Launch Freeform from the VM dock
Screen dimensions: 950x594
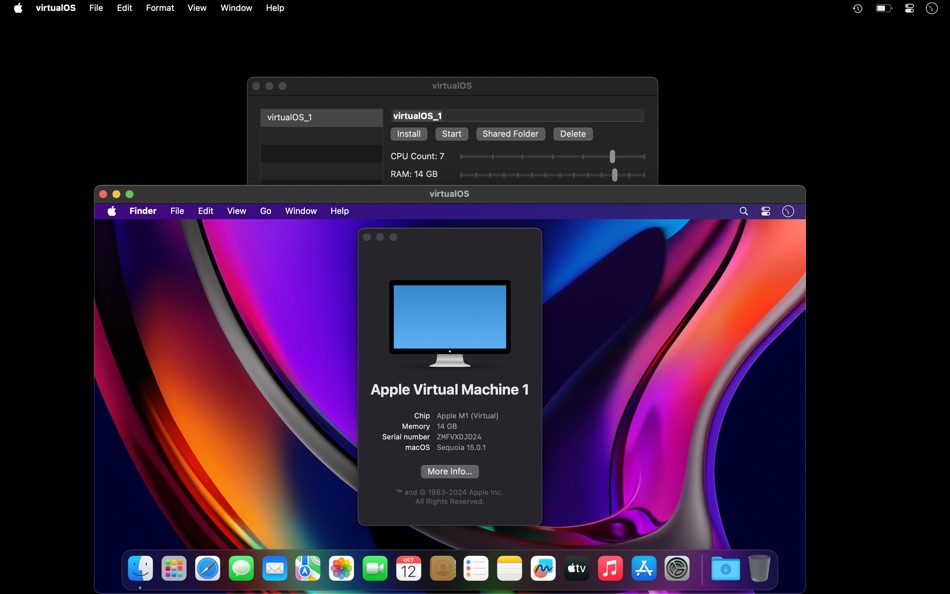point(543,569)
